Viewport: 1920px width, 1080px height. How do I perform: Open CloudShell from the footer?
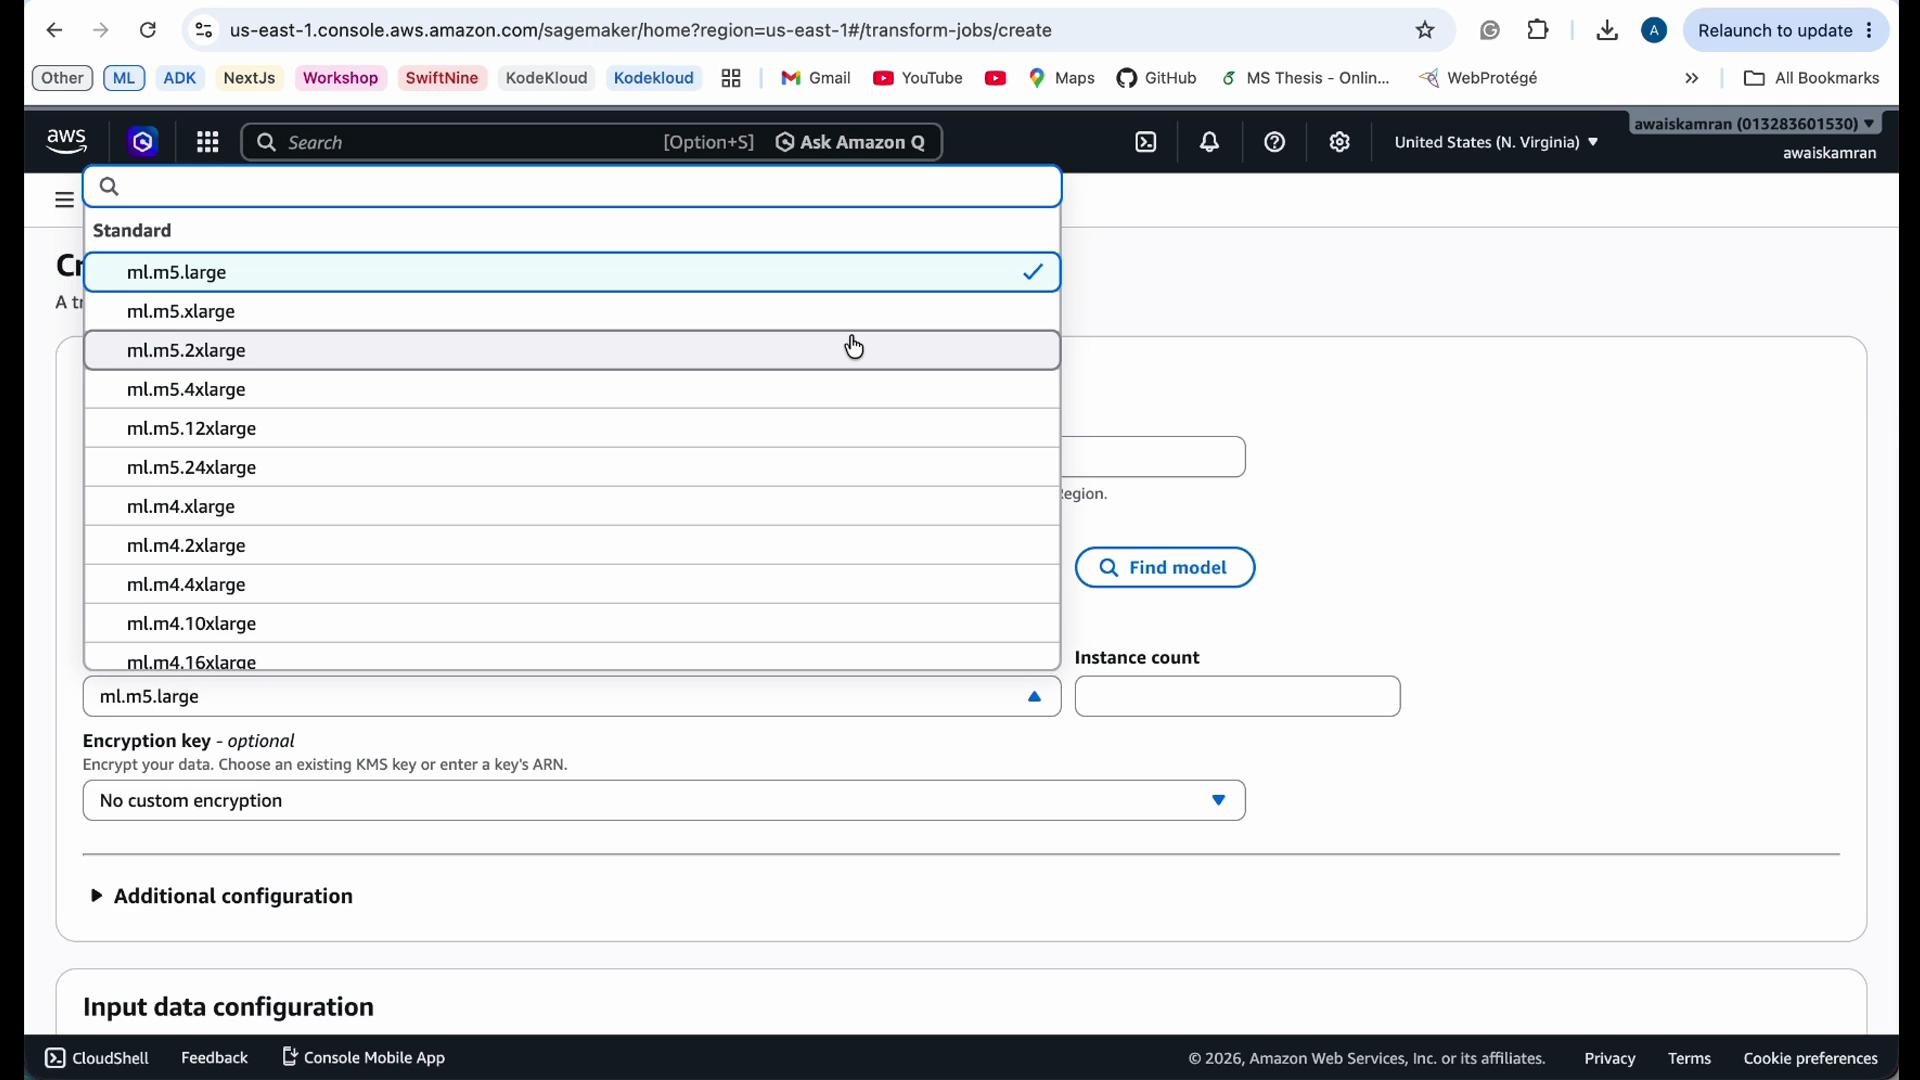[97, 1058]
